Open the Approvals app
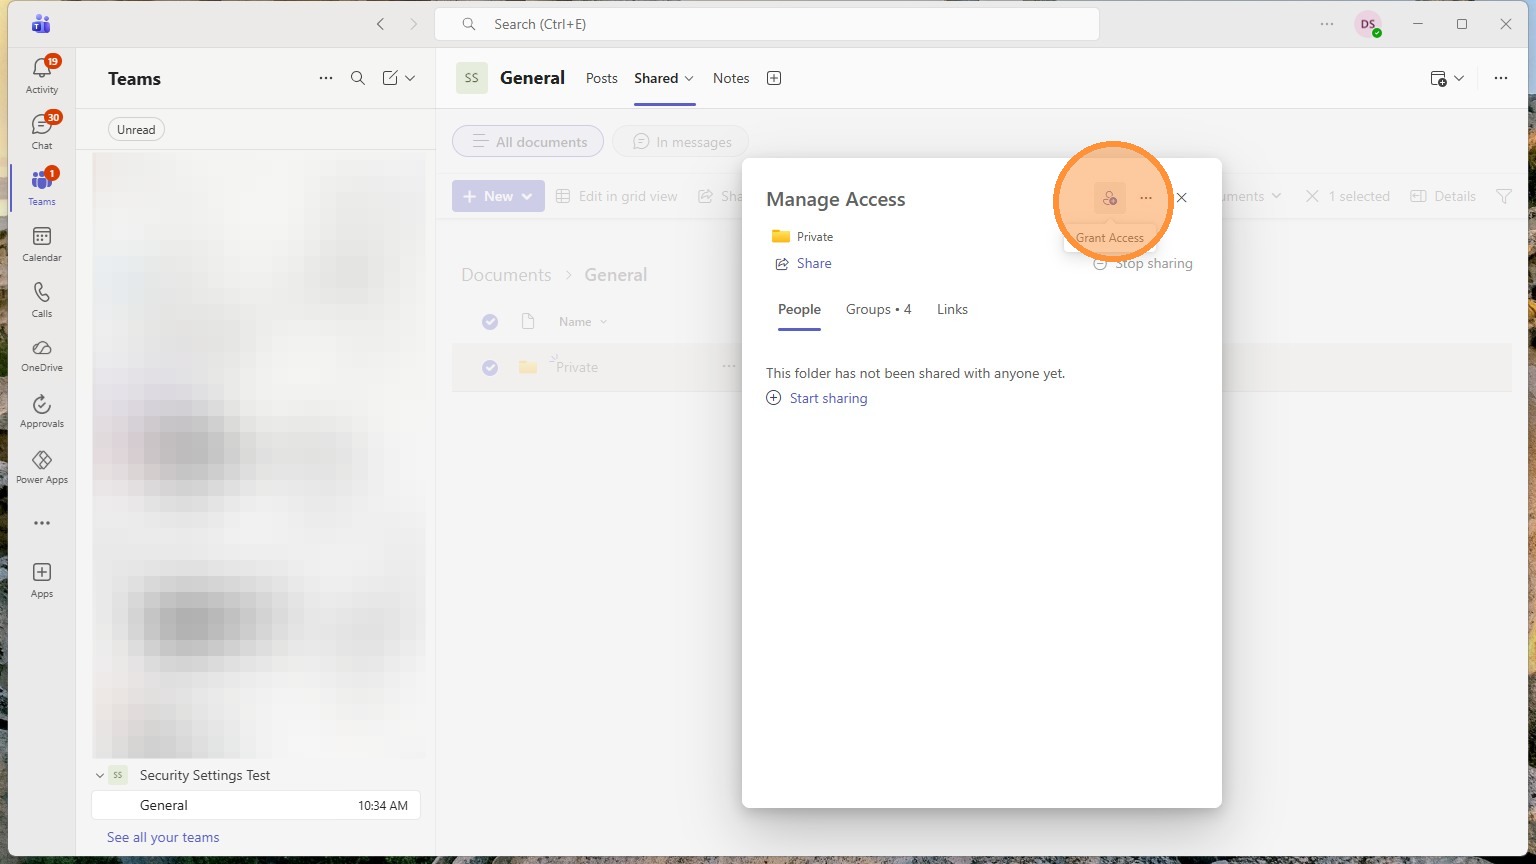1536x864 pixels. coord(42,411)
